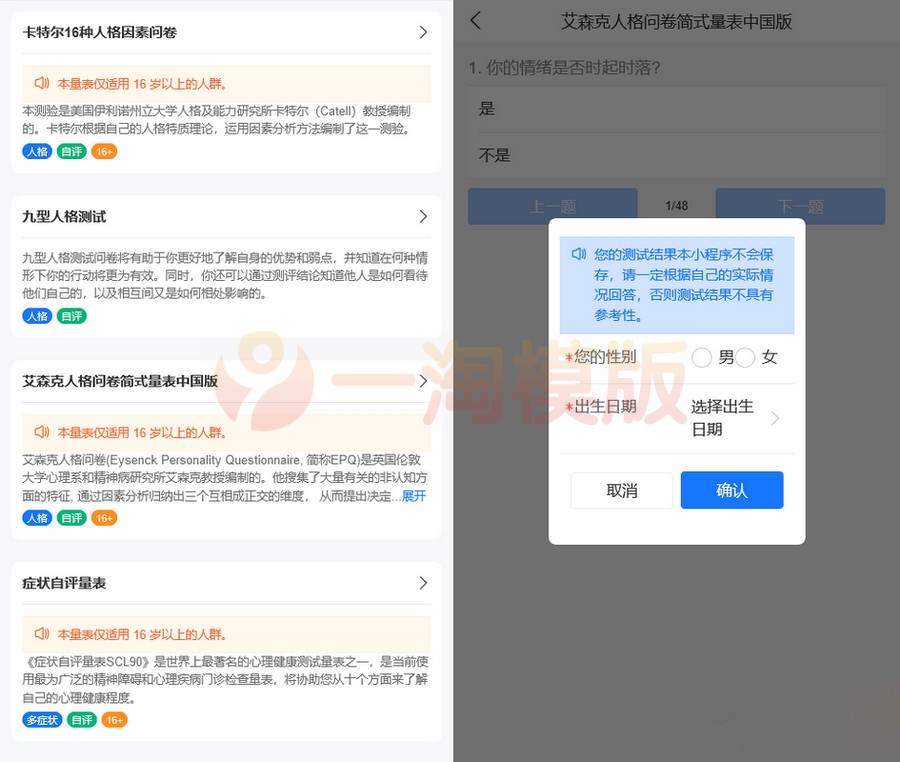Click 人格 tag on 卡特尔16种人格 card

37,151
